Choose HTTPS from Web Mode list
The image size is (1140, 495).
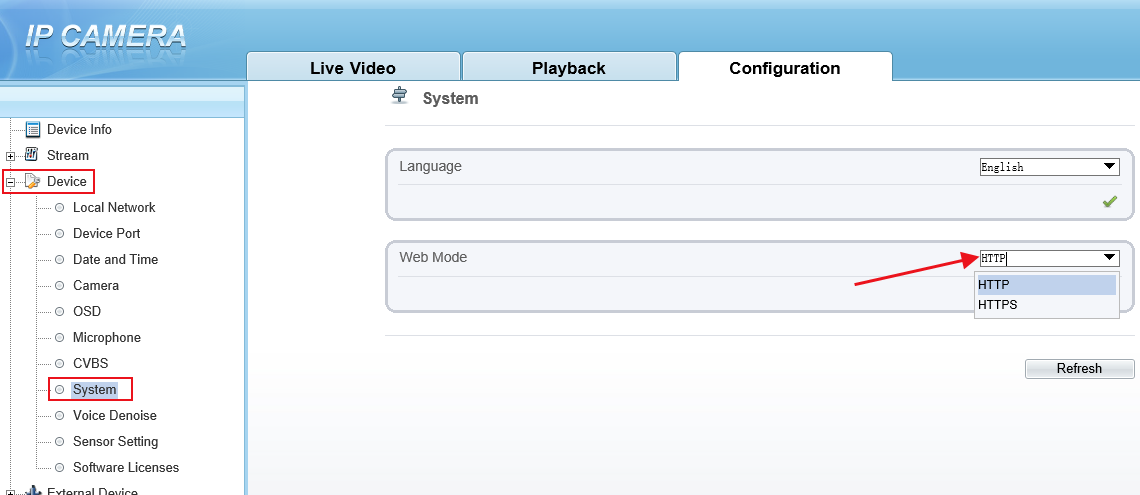[1045, 305]
